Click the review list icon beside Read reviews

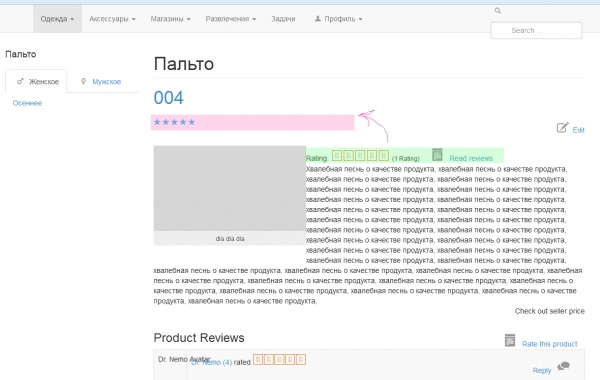(437, 155)
